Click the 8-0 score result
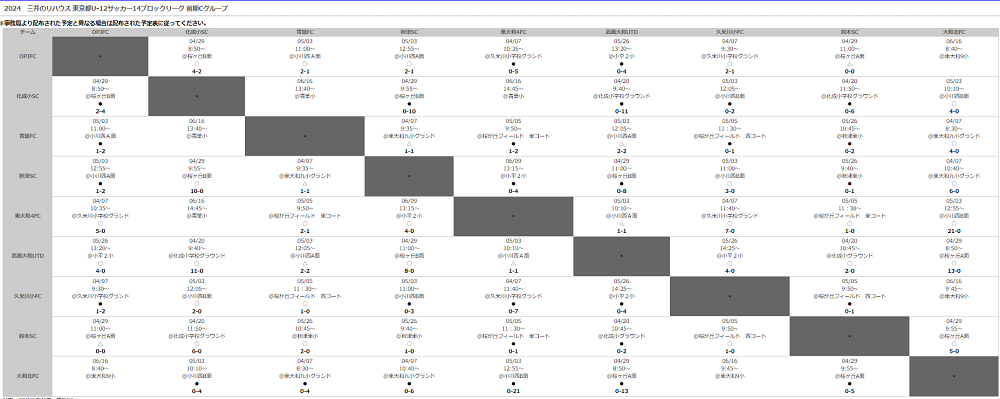 (409, 271)
